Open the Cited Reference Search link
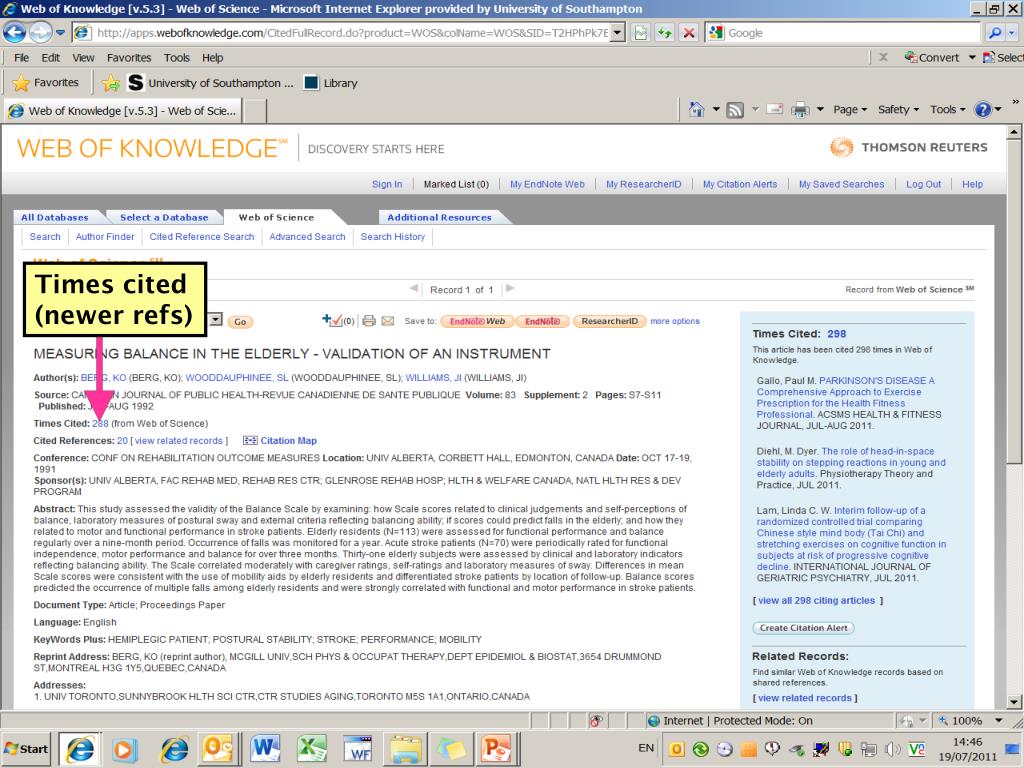Viewport: 1024px width, 768px height. pyautogui.click(x=202, y=236)
